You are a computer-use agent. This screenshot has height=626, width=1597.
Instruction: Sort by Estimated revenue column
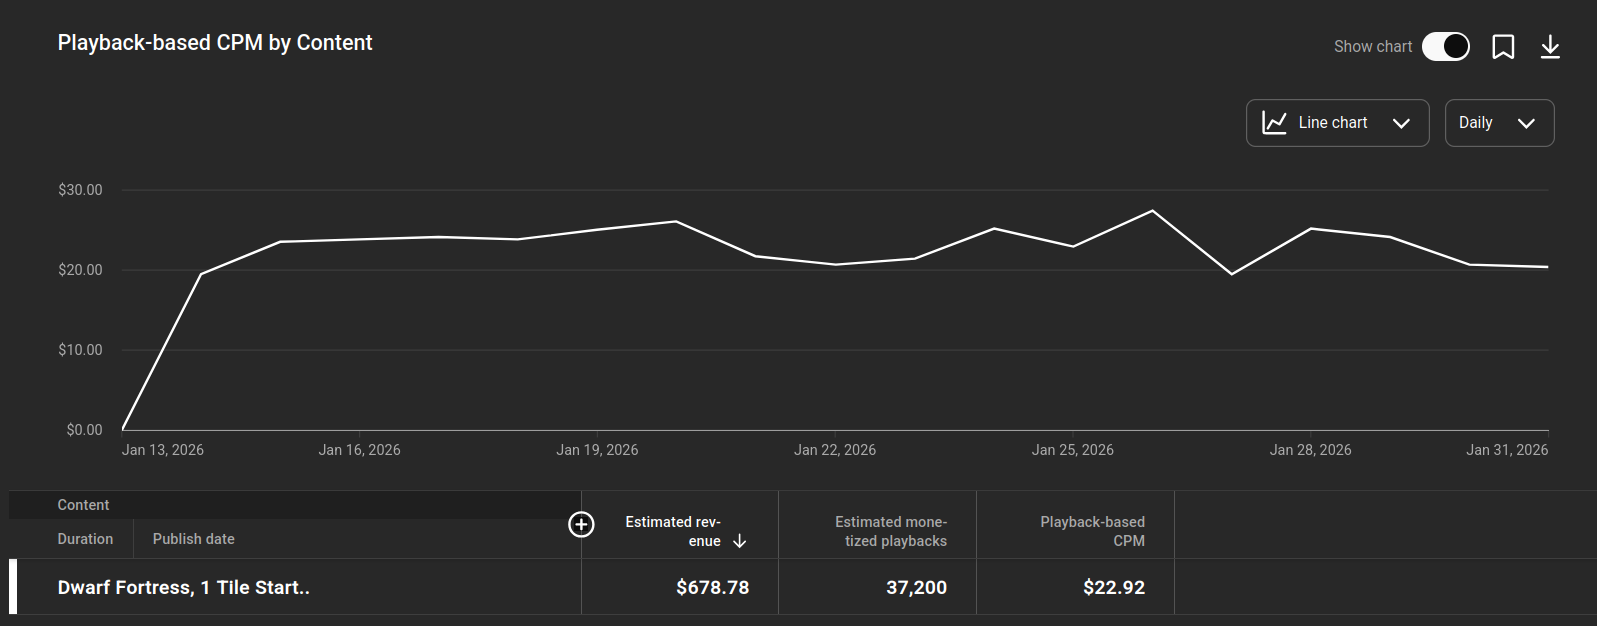(x=672, y=530)
